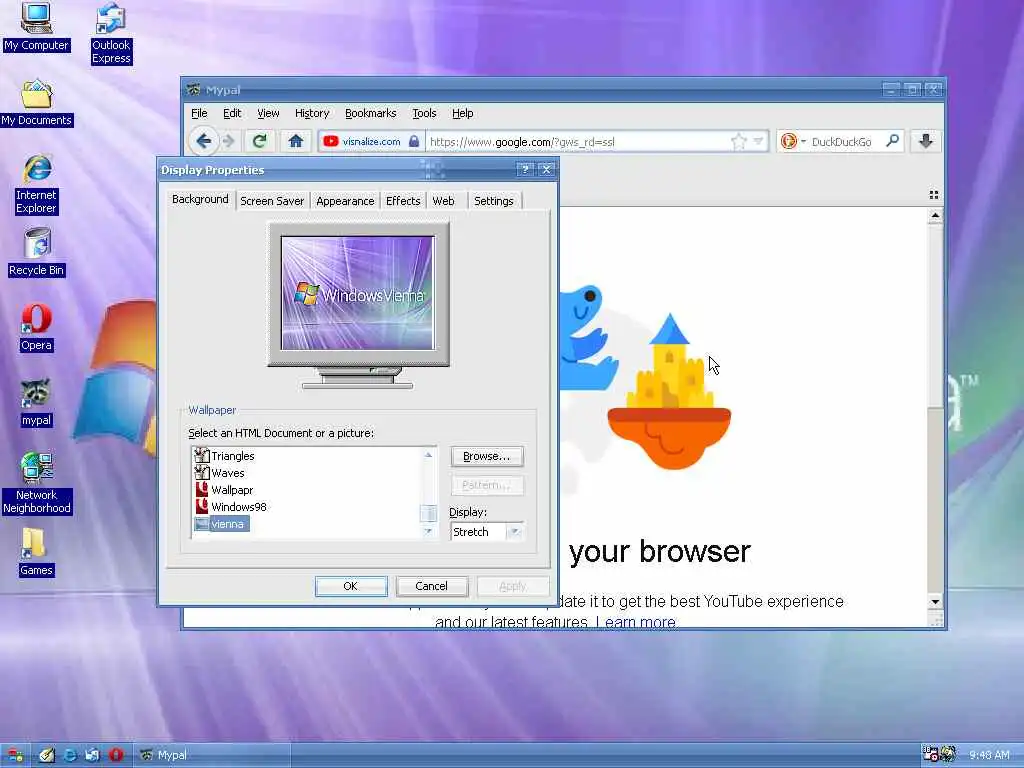The width and height of the screenshot is (1024, 768).
Task: Switch to the Settings tab
Action: tap(494, 201)
